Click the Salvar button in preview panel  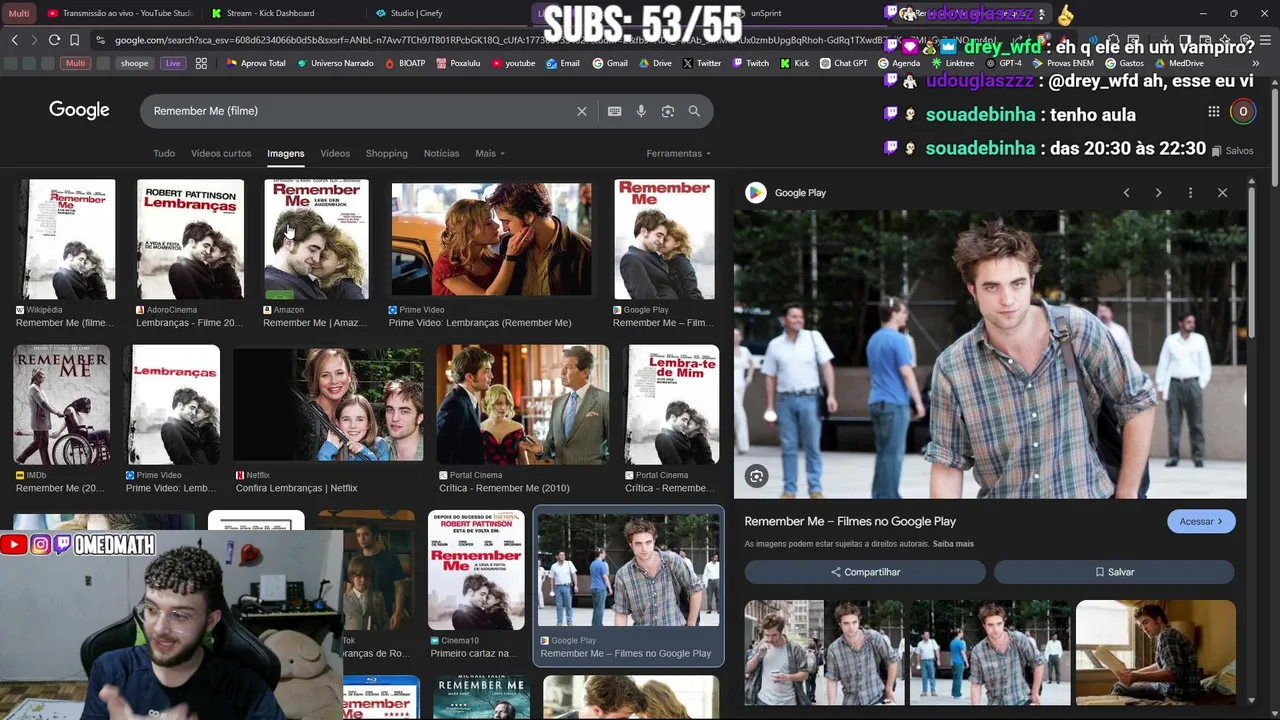point(1114,572)
